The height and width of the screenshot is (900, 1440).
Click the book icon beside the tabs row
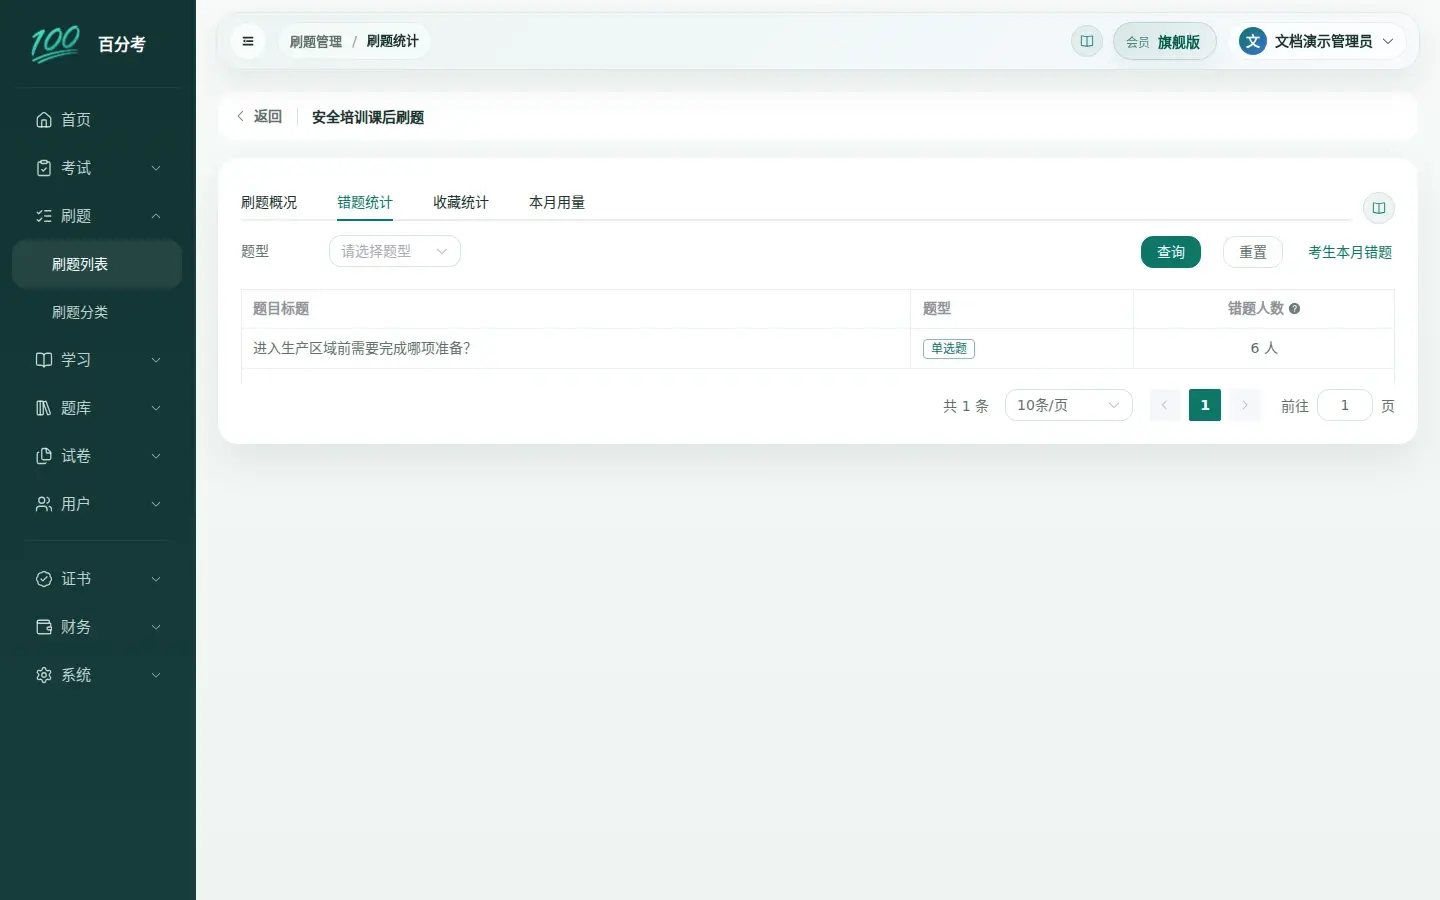(x=1379, y=208)
